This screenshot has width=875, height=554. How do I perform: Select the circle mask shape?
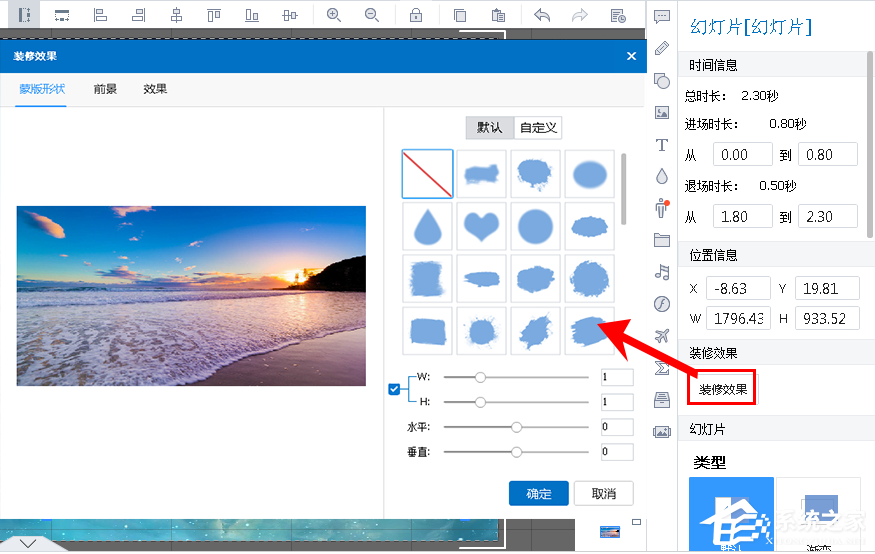[x=535, y=226]
